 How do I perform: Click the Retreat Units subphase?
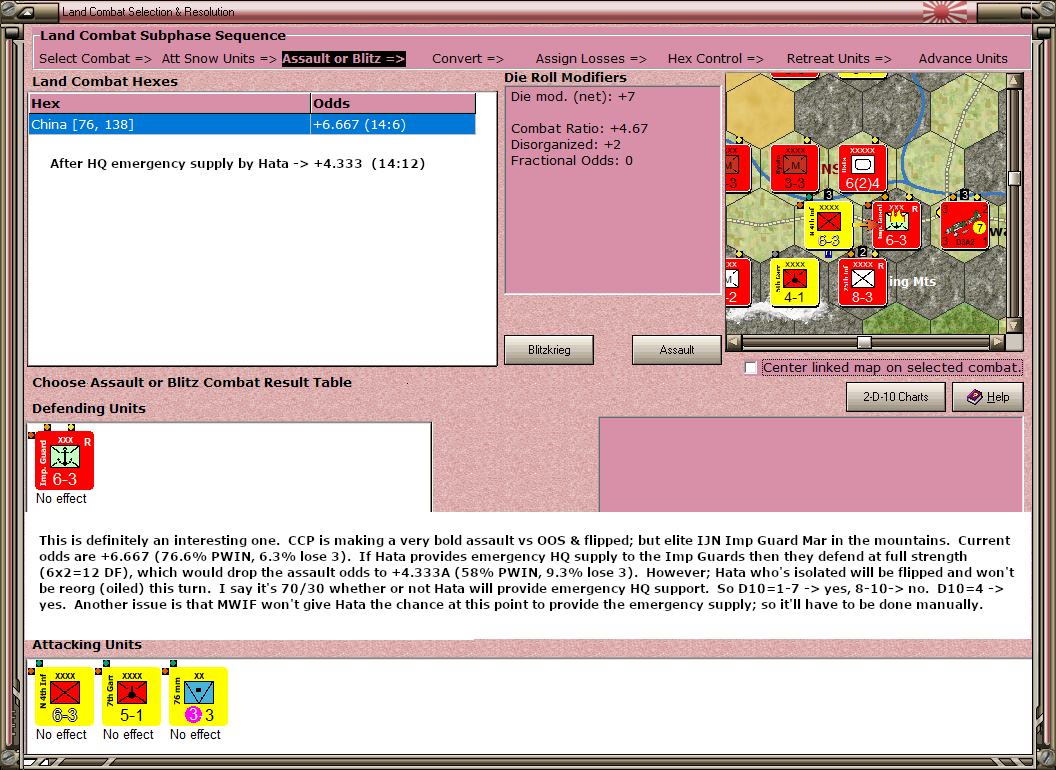point(839,59)
